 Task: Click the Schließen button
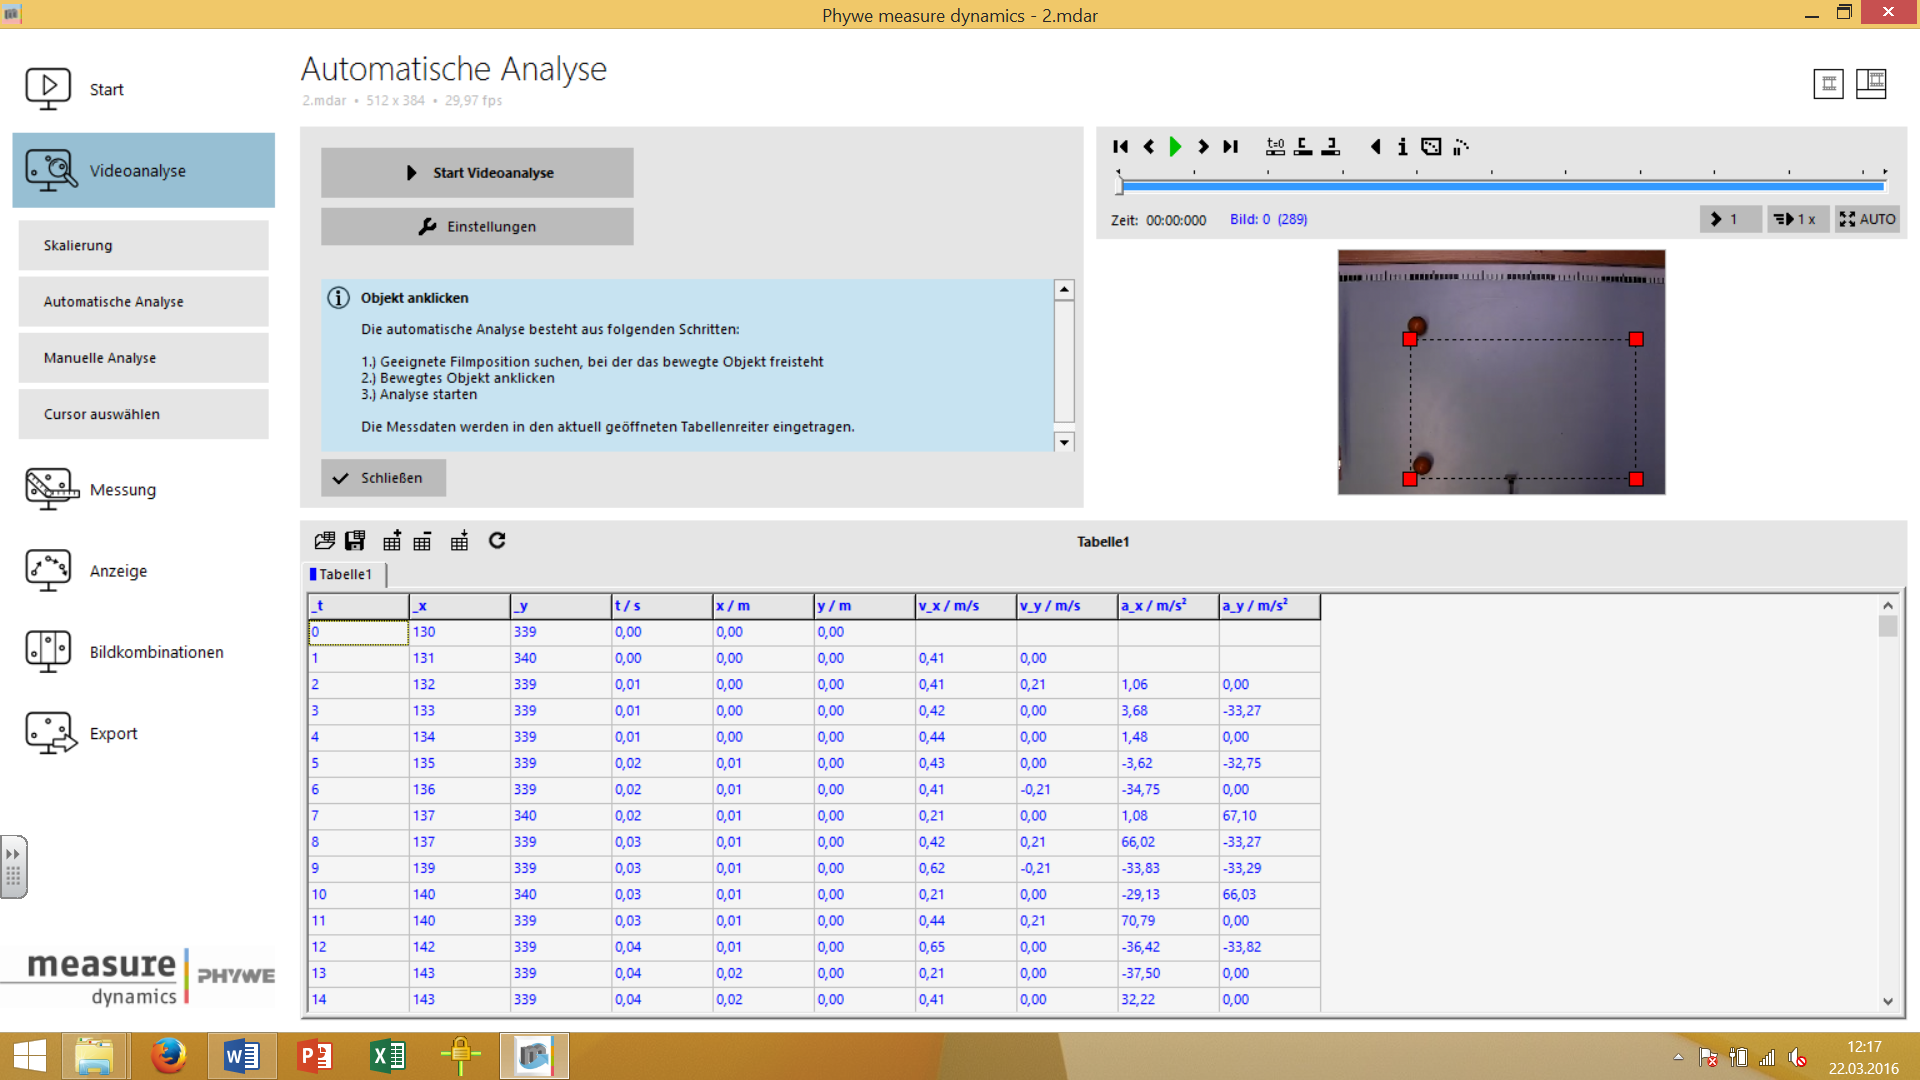[383, 478]
